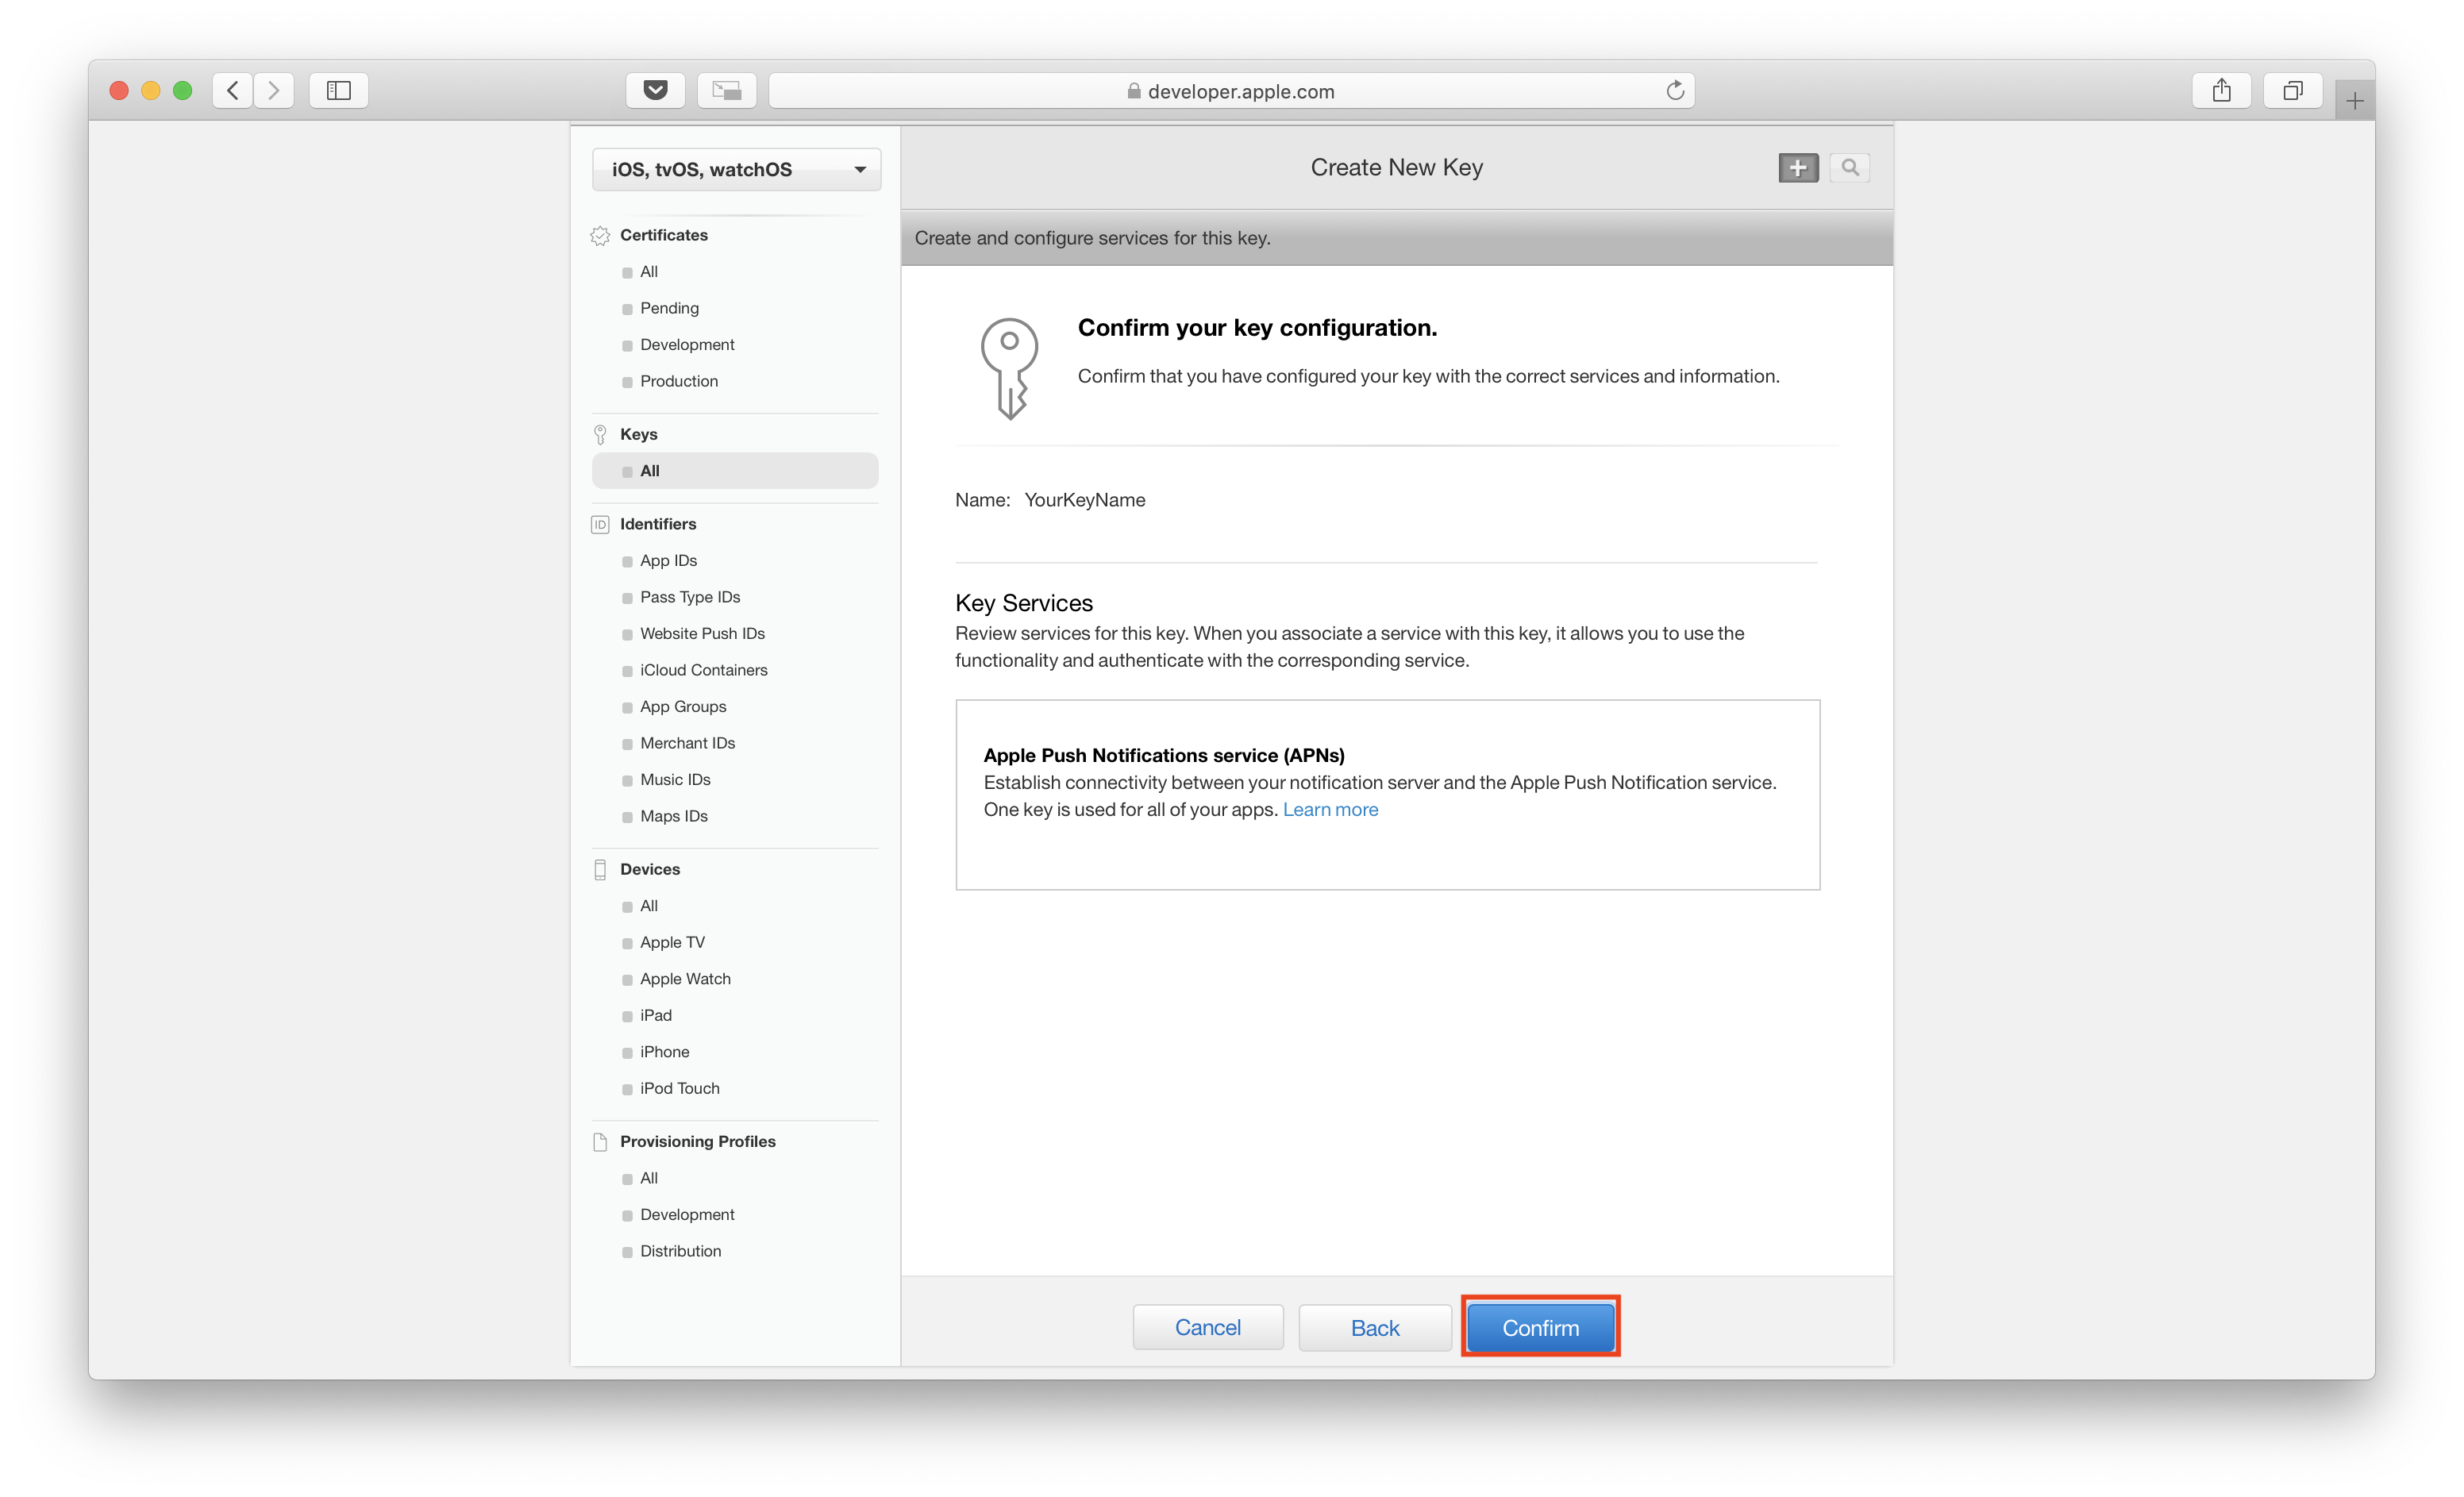Click the plus icon to add new key
Image resolution: width=2464 pixels, height=1497 pixels.
point(1797,168)
